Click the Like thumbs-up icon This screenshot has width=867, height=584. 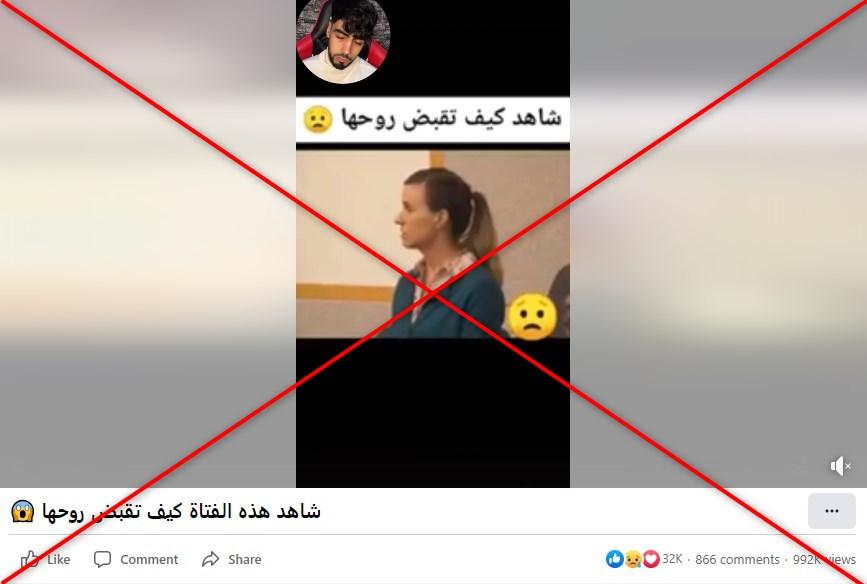(x=30, y=559)
